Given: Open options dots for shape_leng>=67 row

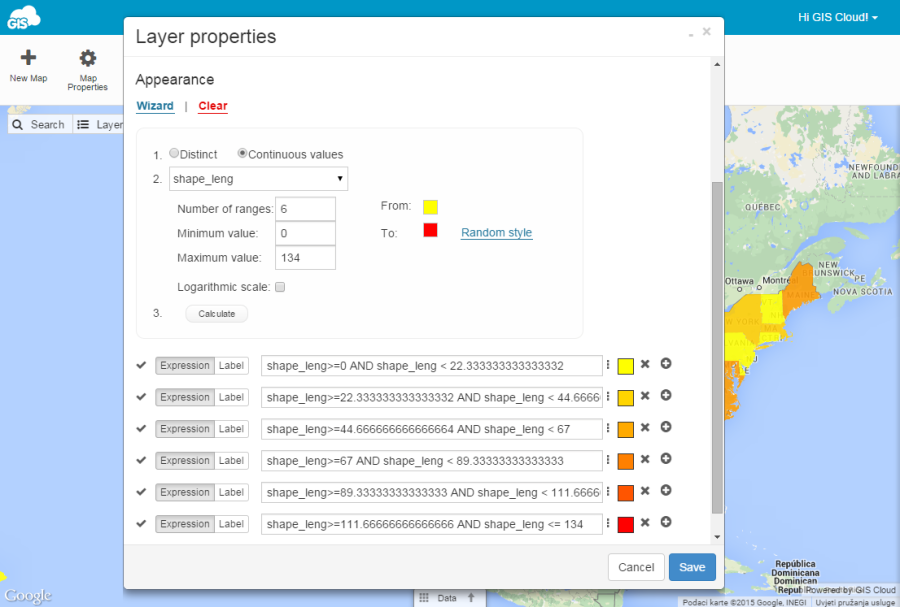Looking at the screenshot, I should 608,460.
